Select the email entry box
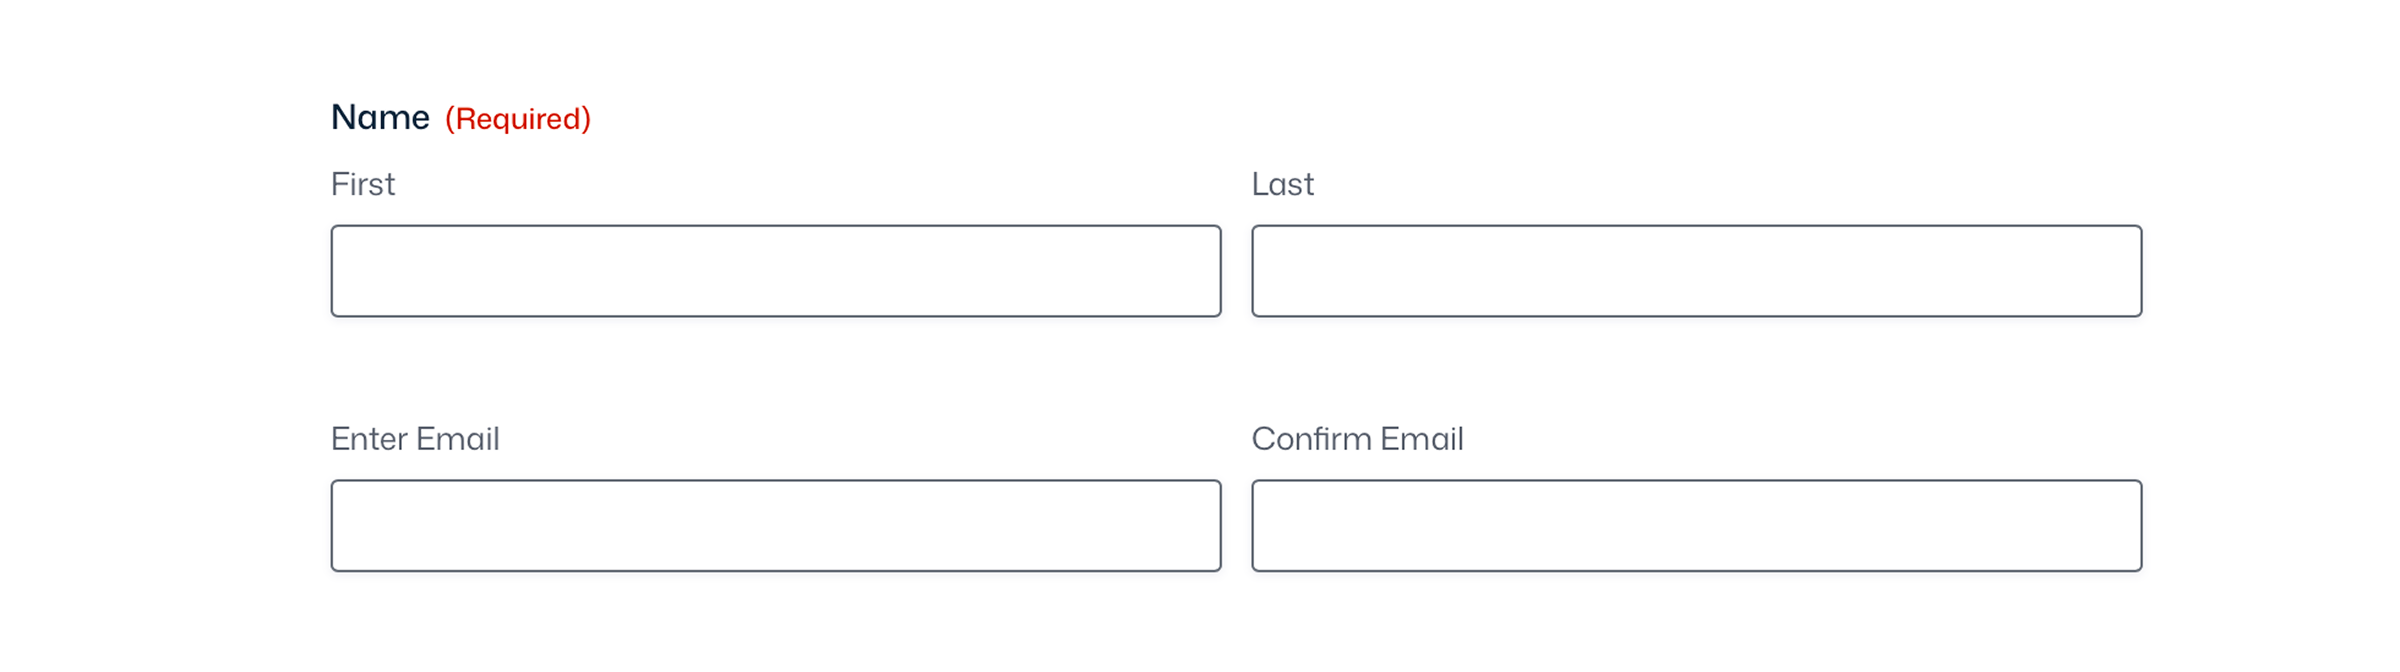Screen dimensions: 2400x672 776,526
